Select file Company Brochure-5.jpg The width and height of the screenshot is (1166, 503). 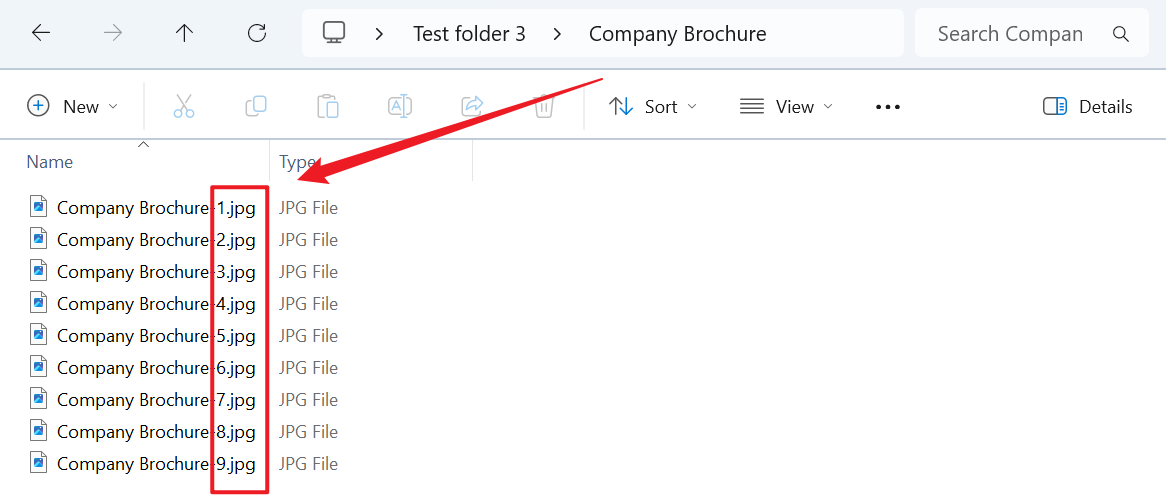pyautogui.click(x=155, y=336)
